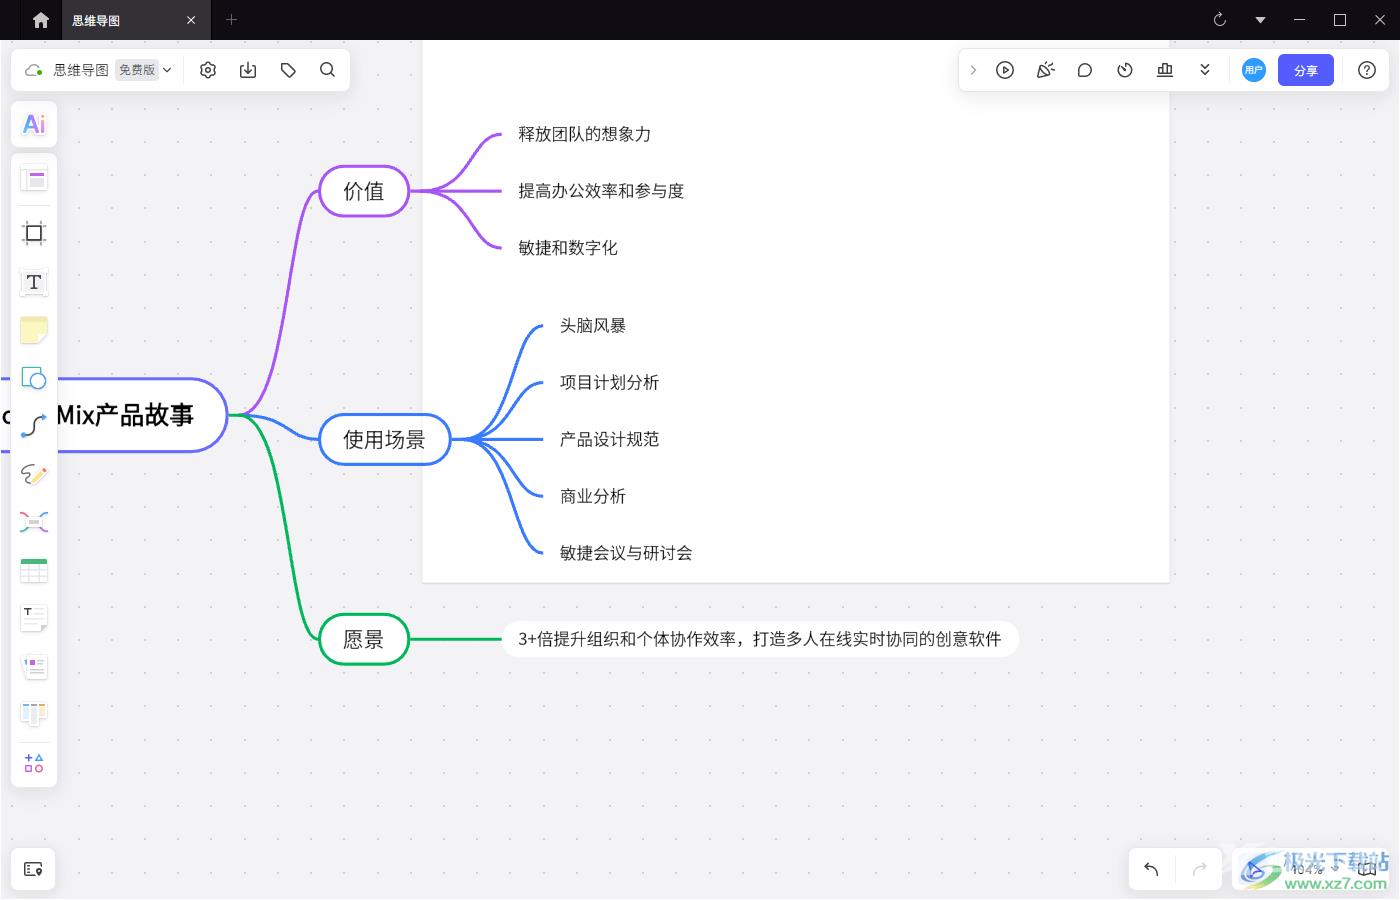Select the 敏捷会议与研讨会 text node
The width and height of the screenshot is (1400, 900).
pyautogui.click(x=626, y=553)
